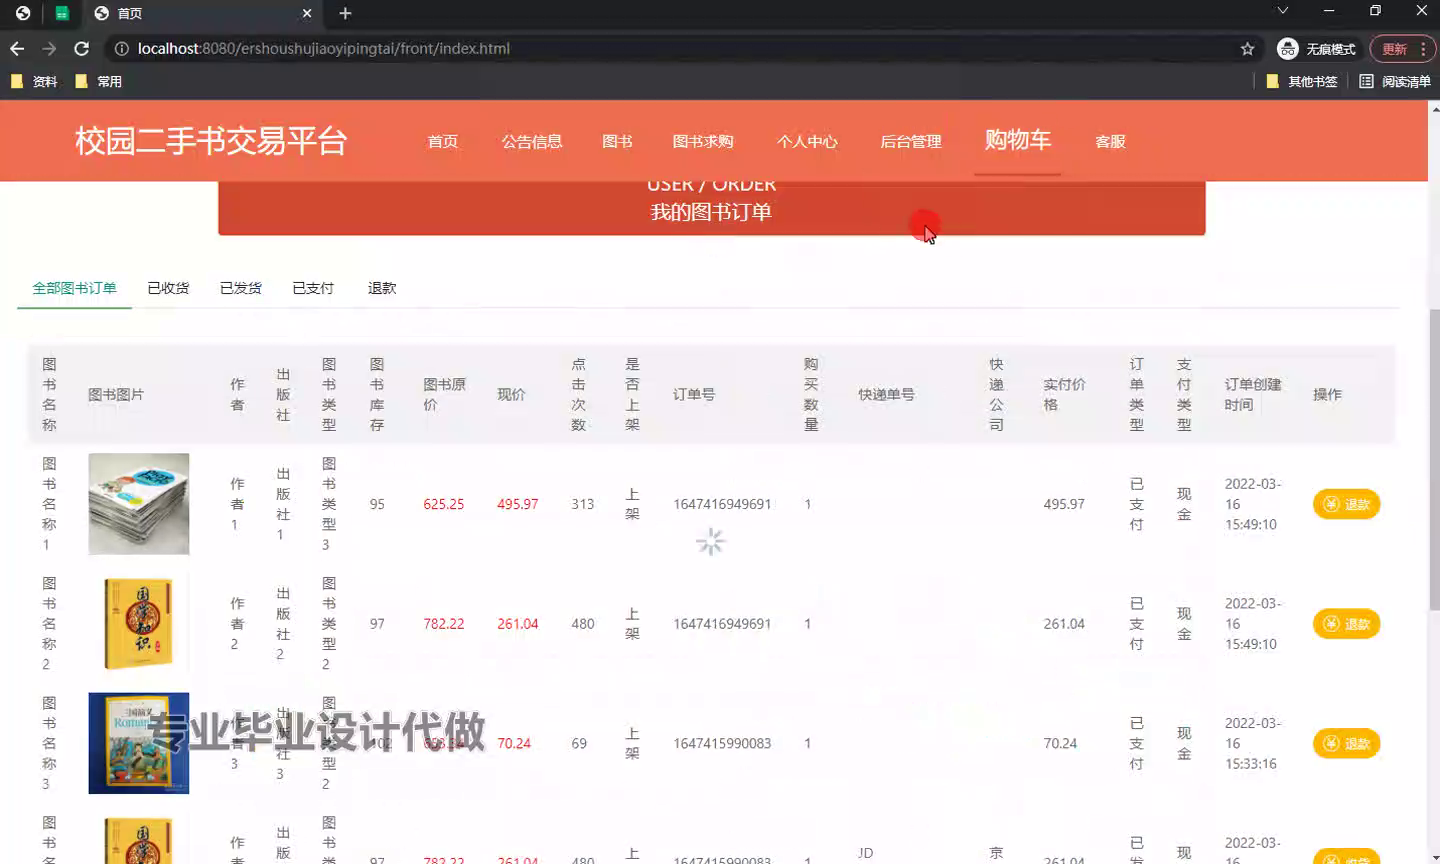
Task: Open the 阅读清单 reading list
Action: [1395, 81]
